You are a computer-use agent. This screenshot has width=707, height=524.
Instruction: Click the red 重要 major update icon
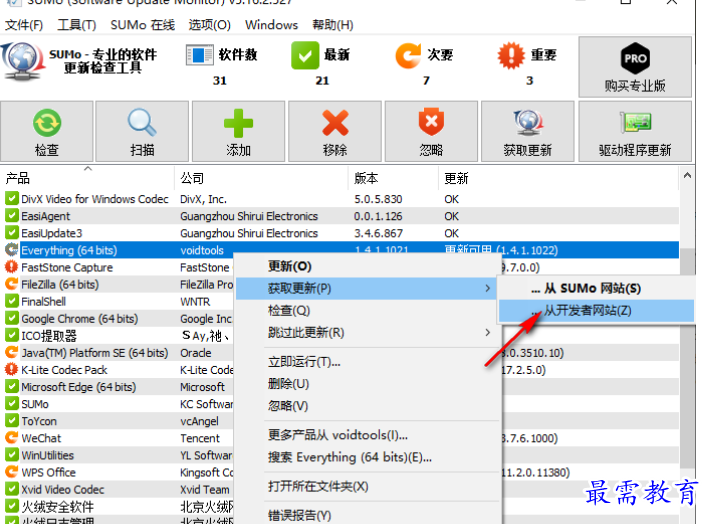click(x=511, y=55)
